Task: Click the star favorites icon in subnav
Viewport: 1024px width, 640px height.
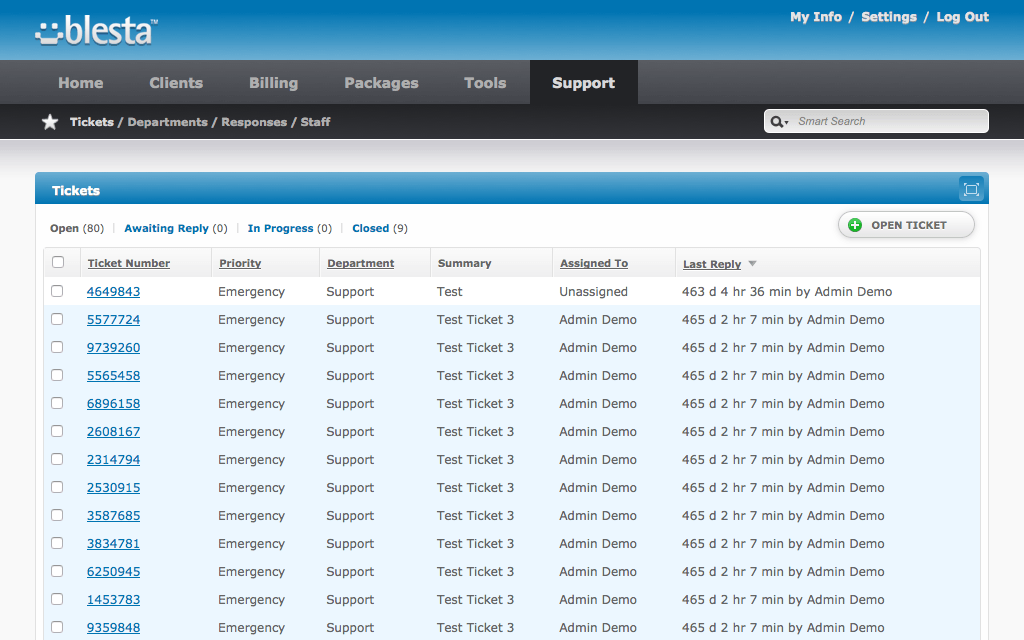Action: click(50, 122)
